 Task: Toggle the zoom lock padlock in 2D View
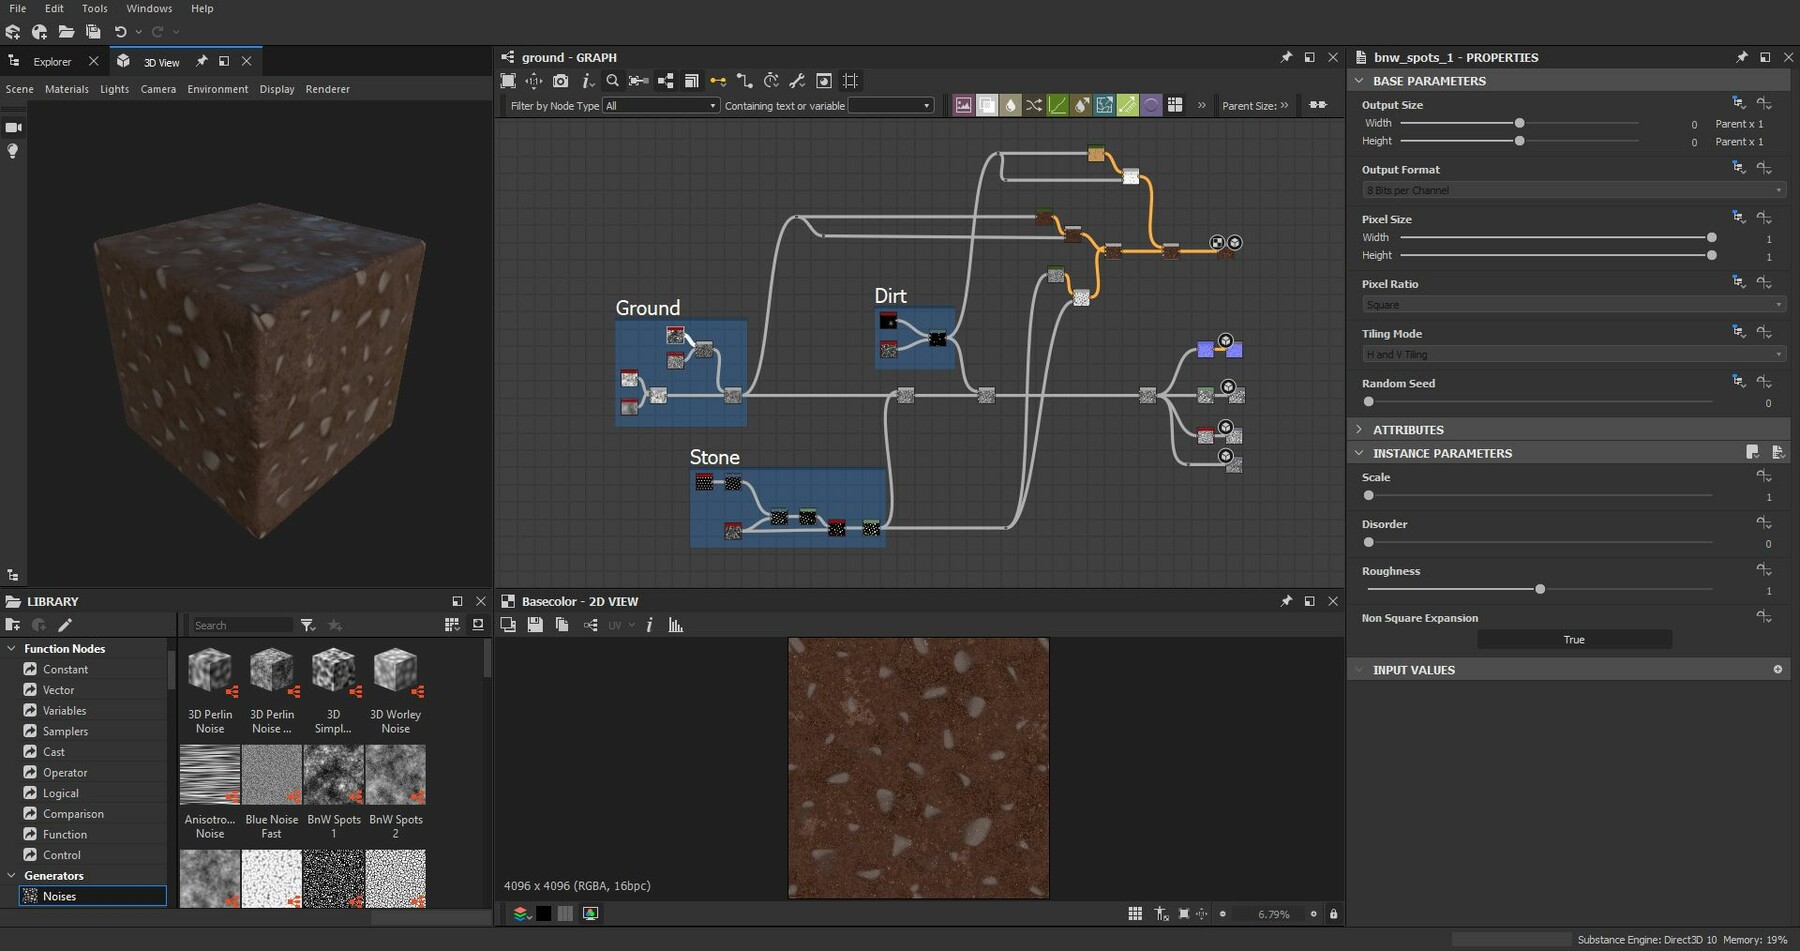(1333, 914)
